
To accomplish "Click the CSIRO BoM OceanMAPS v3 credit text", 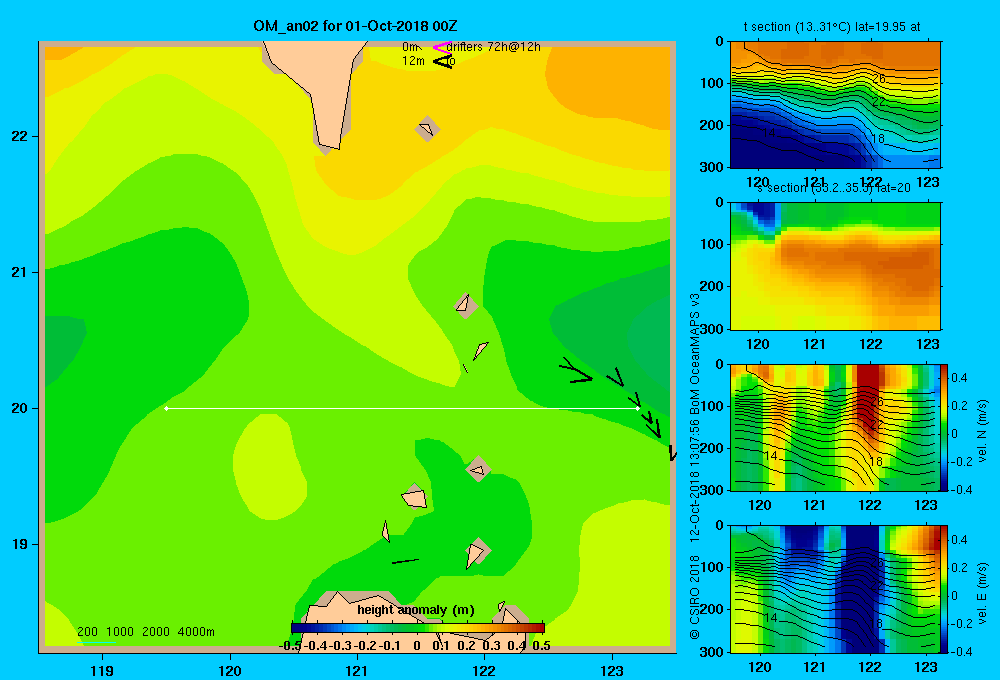I will (695, 466).
